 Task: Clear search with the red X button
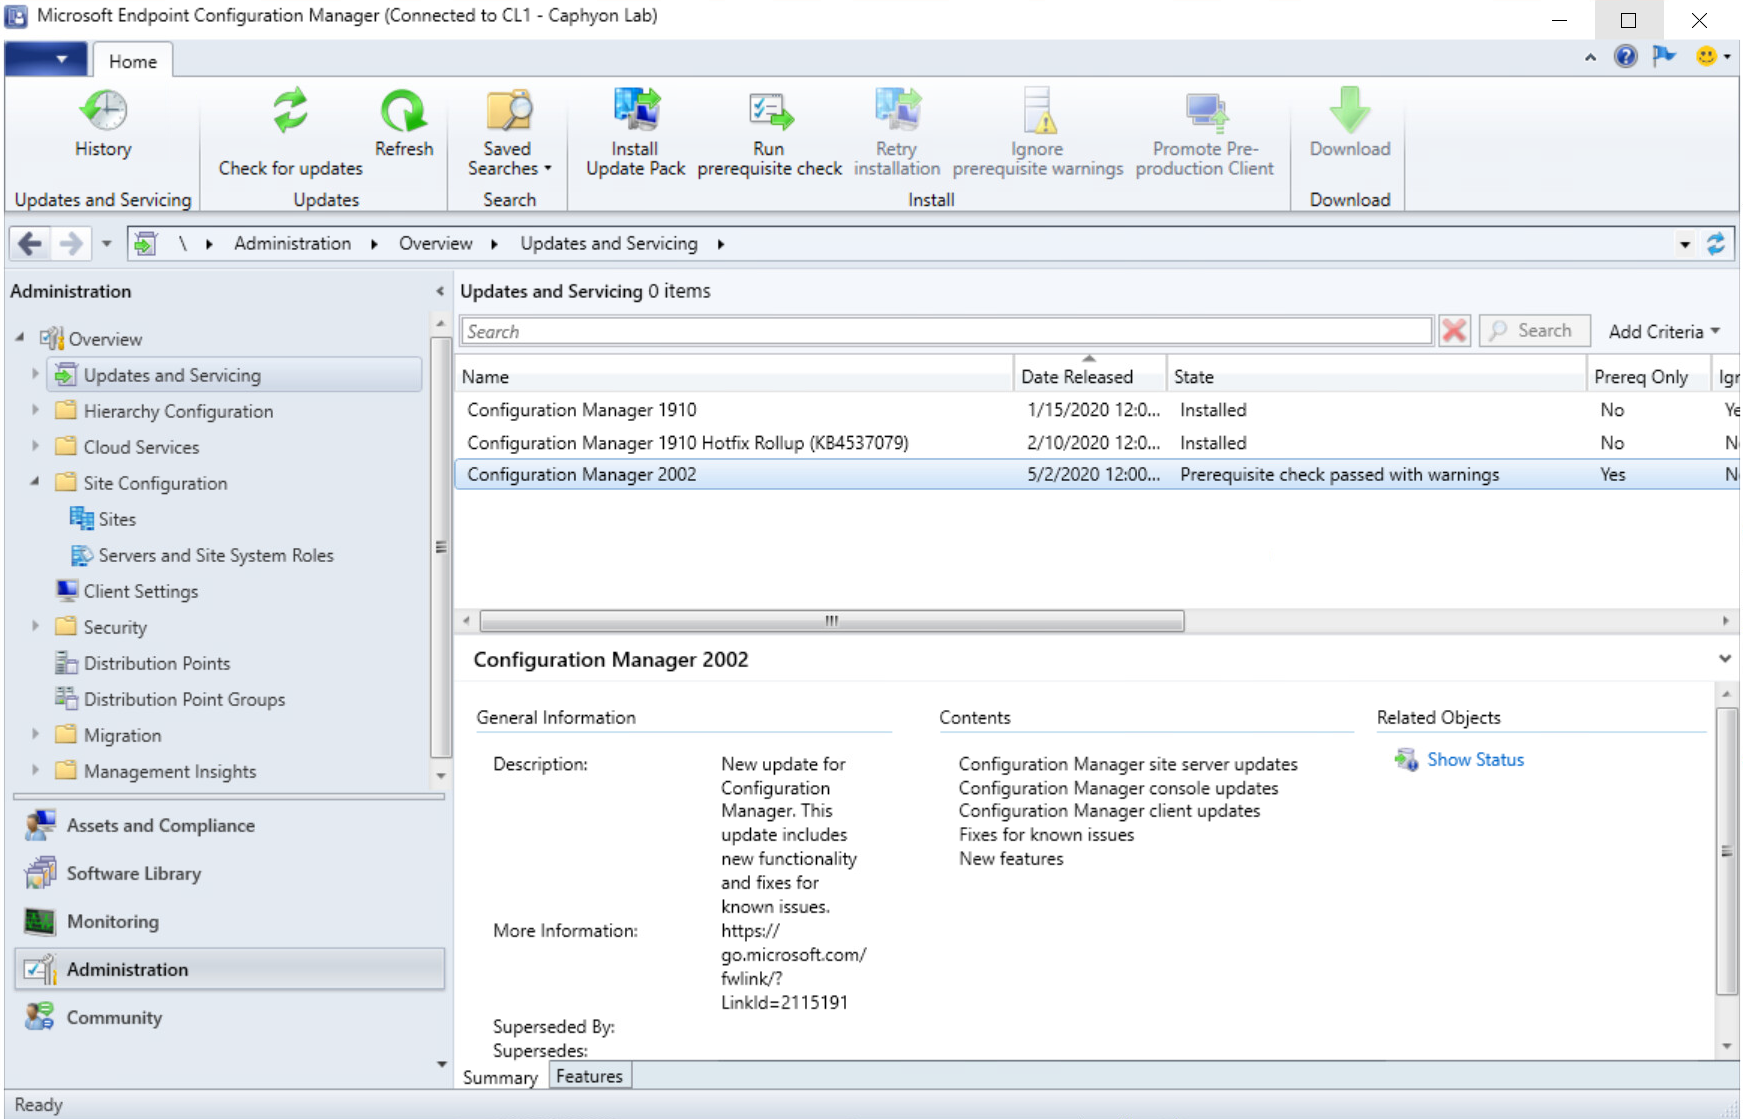[x=1454, y=331]
